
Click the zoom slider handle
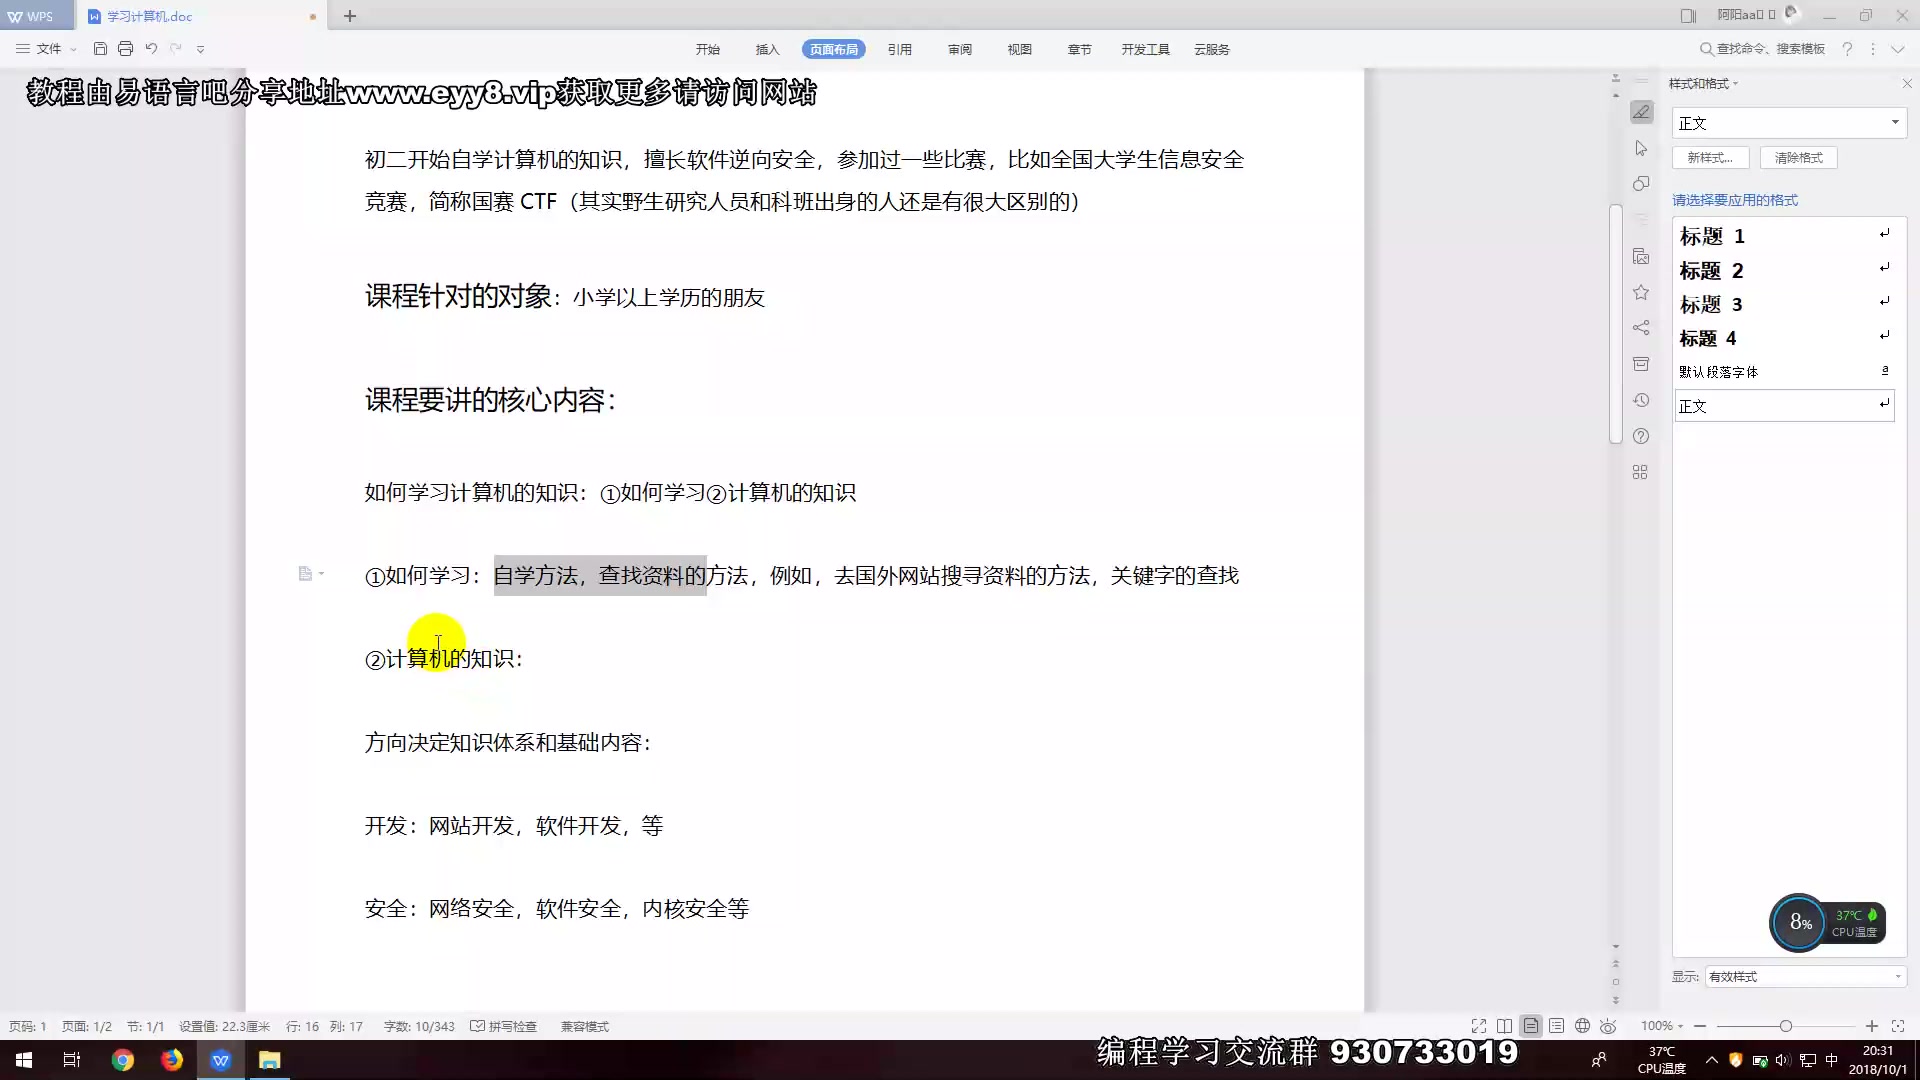point(1786,1026)
